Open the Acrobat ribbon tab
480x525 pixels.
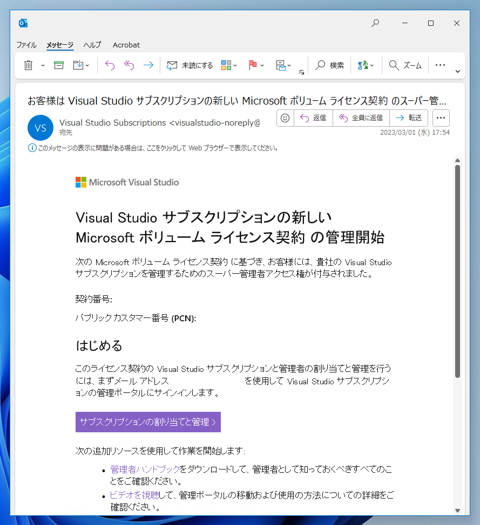pyautogui.click(x=126, y=45)
